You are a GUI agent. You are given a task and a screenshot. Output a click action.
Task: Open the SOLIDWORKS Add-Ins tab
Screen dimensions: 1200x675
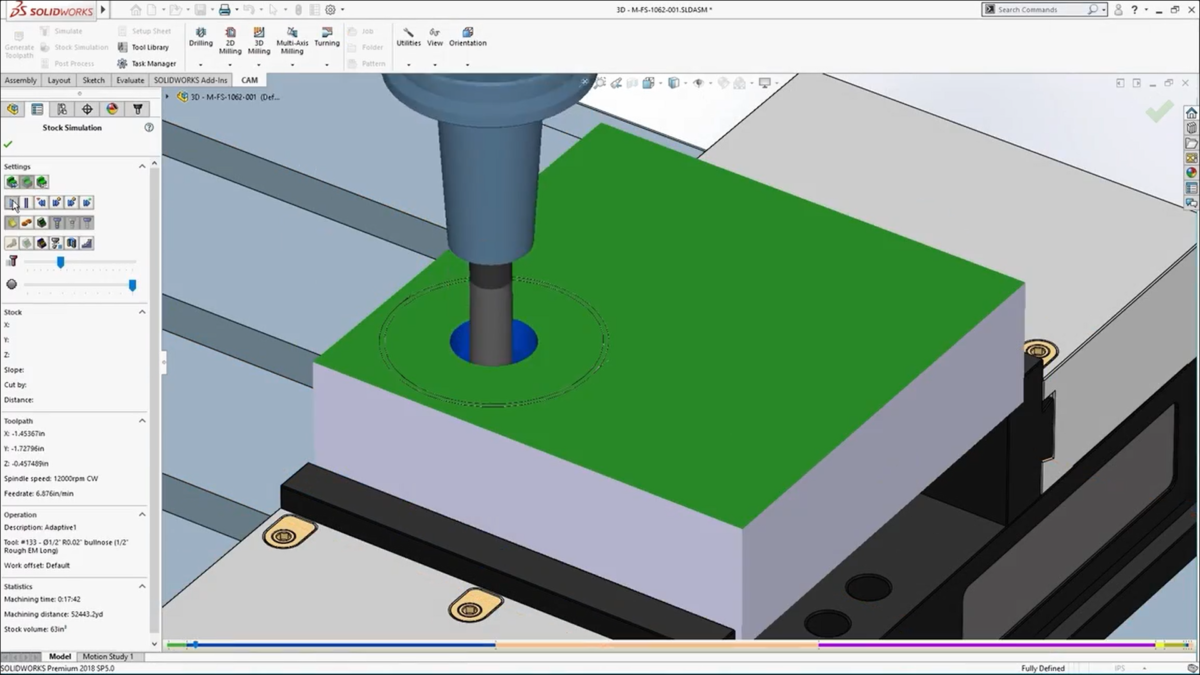tap(191, 80)
